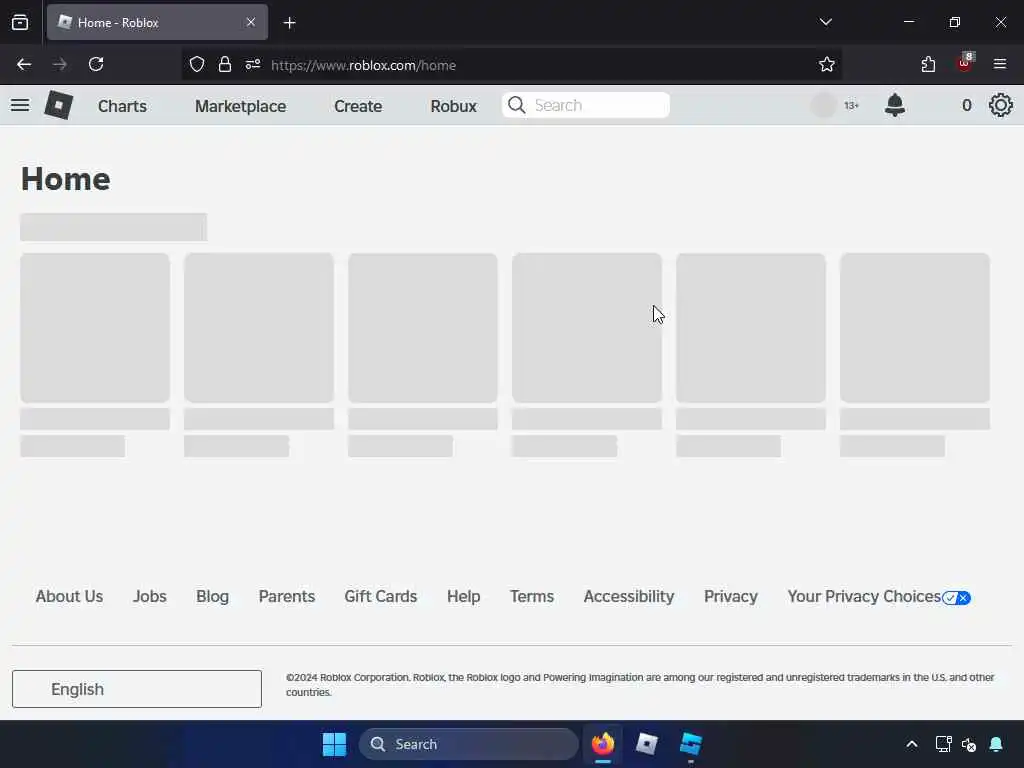Open Firefox View recent browsing button
This screenshot has width=1024, height=768.
(20, 23)
